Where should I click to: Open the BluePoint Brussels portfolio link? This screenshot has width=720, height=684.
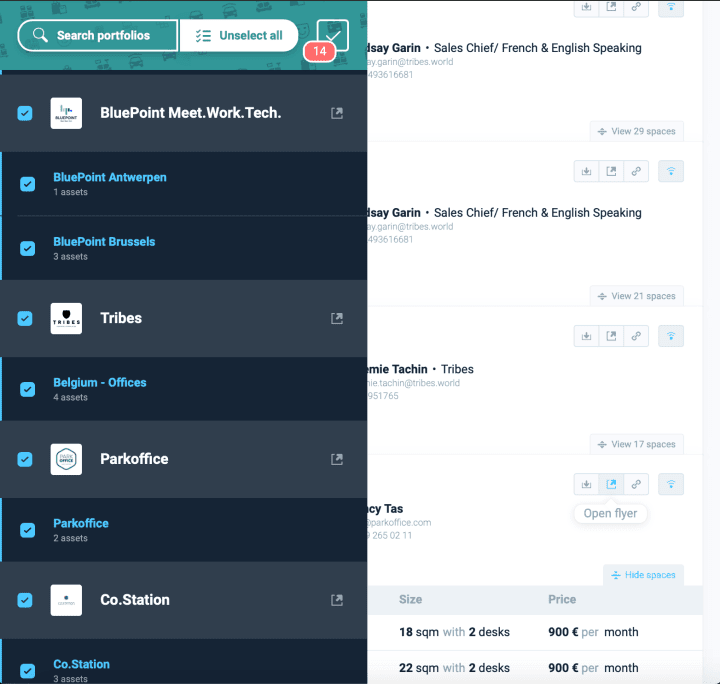pyautogui.click(x=104, y=241)
